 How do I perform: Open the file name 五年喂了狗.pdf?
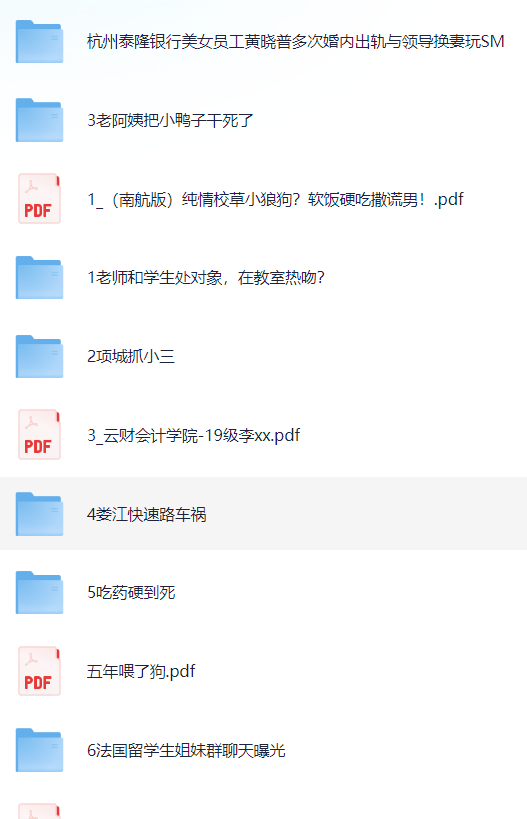click(141, 671)
